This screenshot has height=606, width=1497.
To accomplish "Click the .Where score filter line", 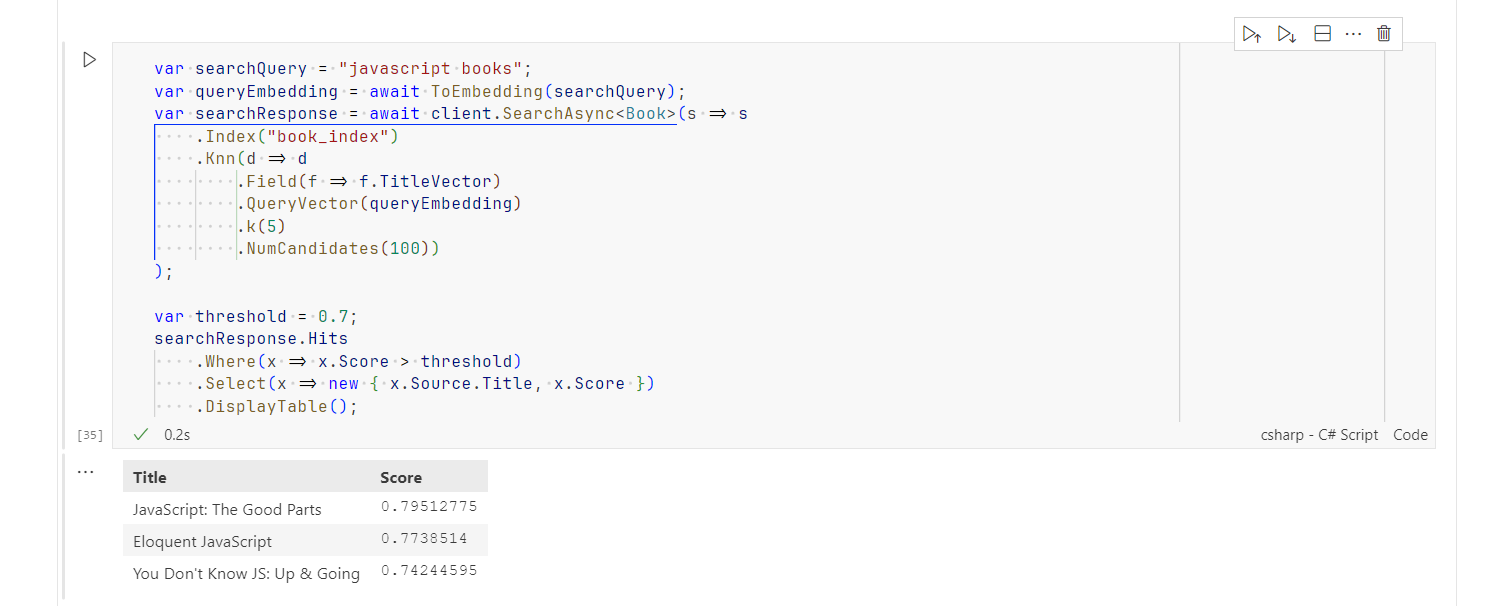I will click(x=359, y=361).
